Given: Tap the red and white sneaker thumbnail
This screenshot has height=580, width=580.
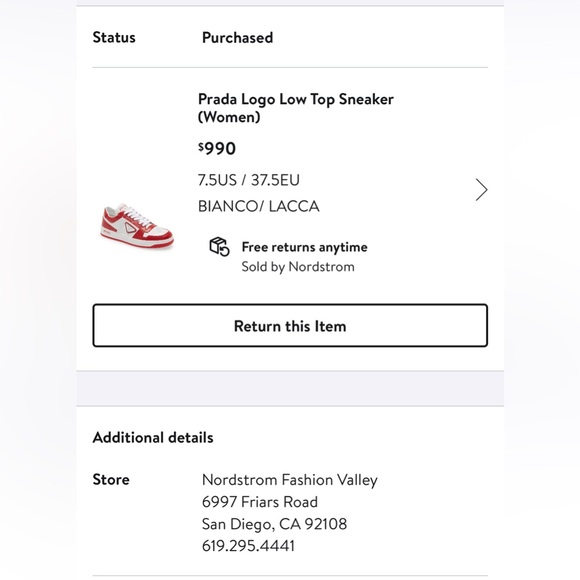Looking at the screenshot, I should (137, 225).
